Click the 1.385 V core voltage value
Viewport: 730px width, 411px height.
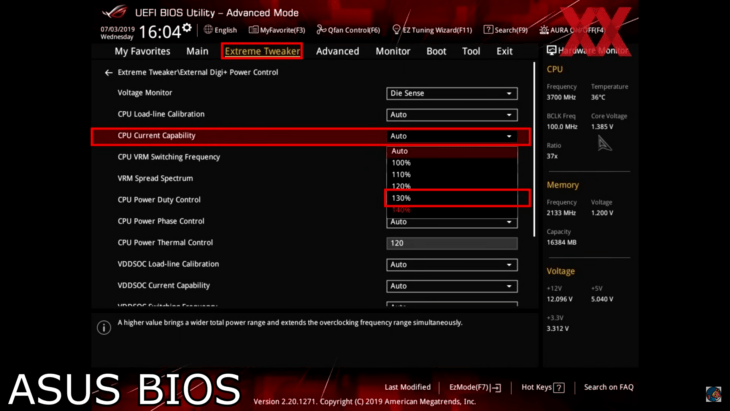click(602, 127)
